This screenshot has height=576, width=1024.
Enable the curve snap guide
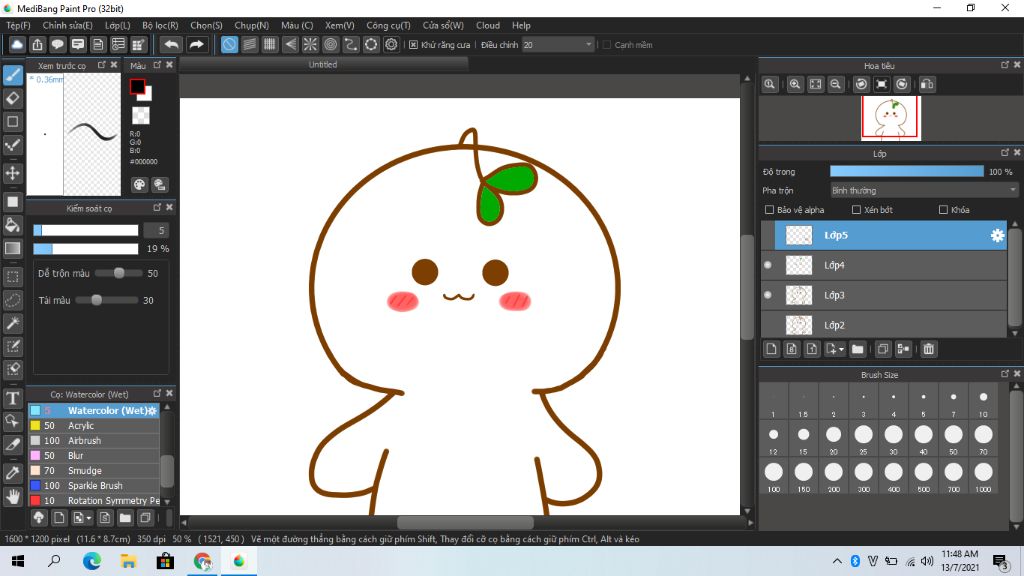click(351, 44)
